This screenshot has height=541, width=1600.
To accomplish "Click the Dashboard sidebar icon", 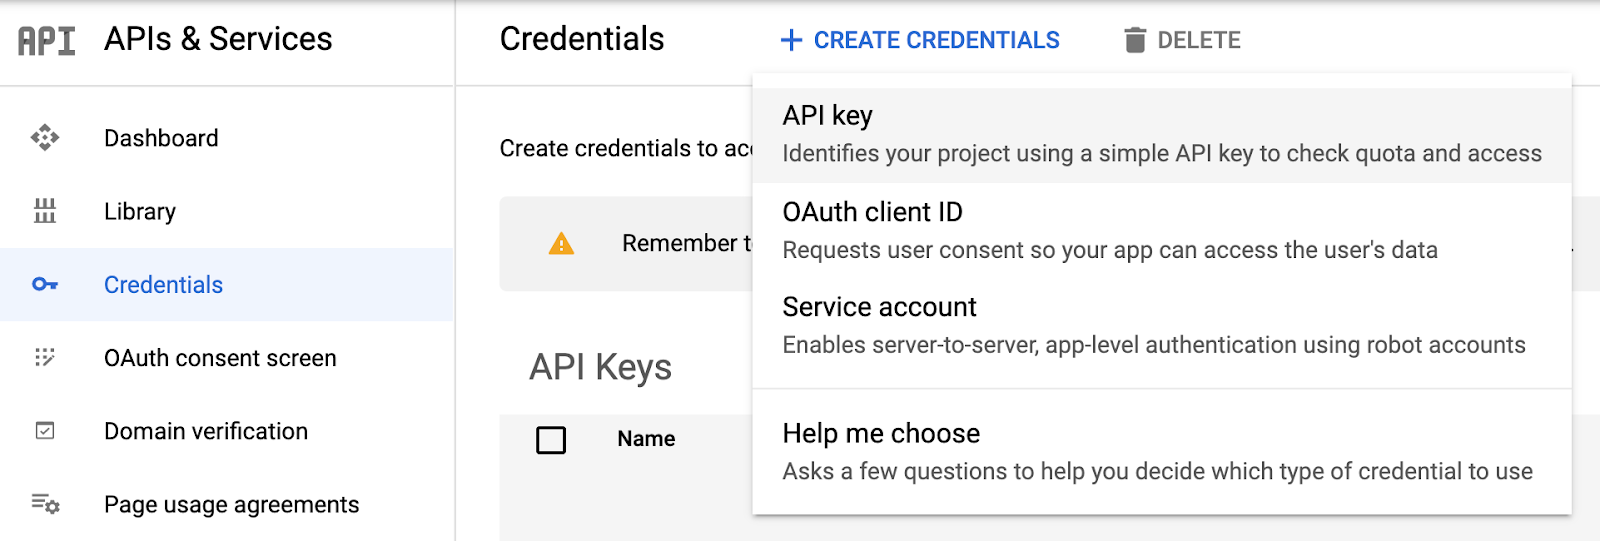I will pyautogui.click(x=45, y=138).
